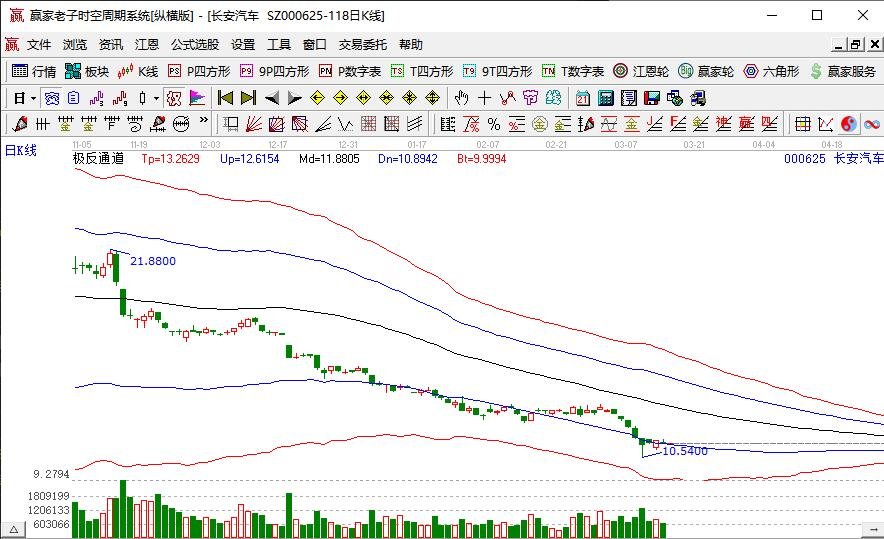Expand the candlestick style dropdown arrow

click(x=156, y=99)
